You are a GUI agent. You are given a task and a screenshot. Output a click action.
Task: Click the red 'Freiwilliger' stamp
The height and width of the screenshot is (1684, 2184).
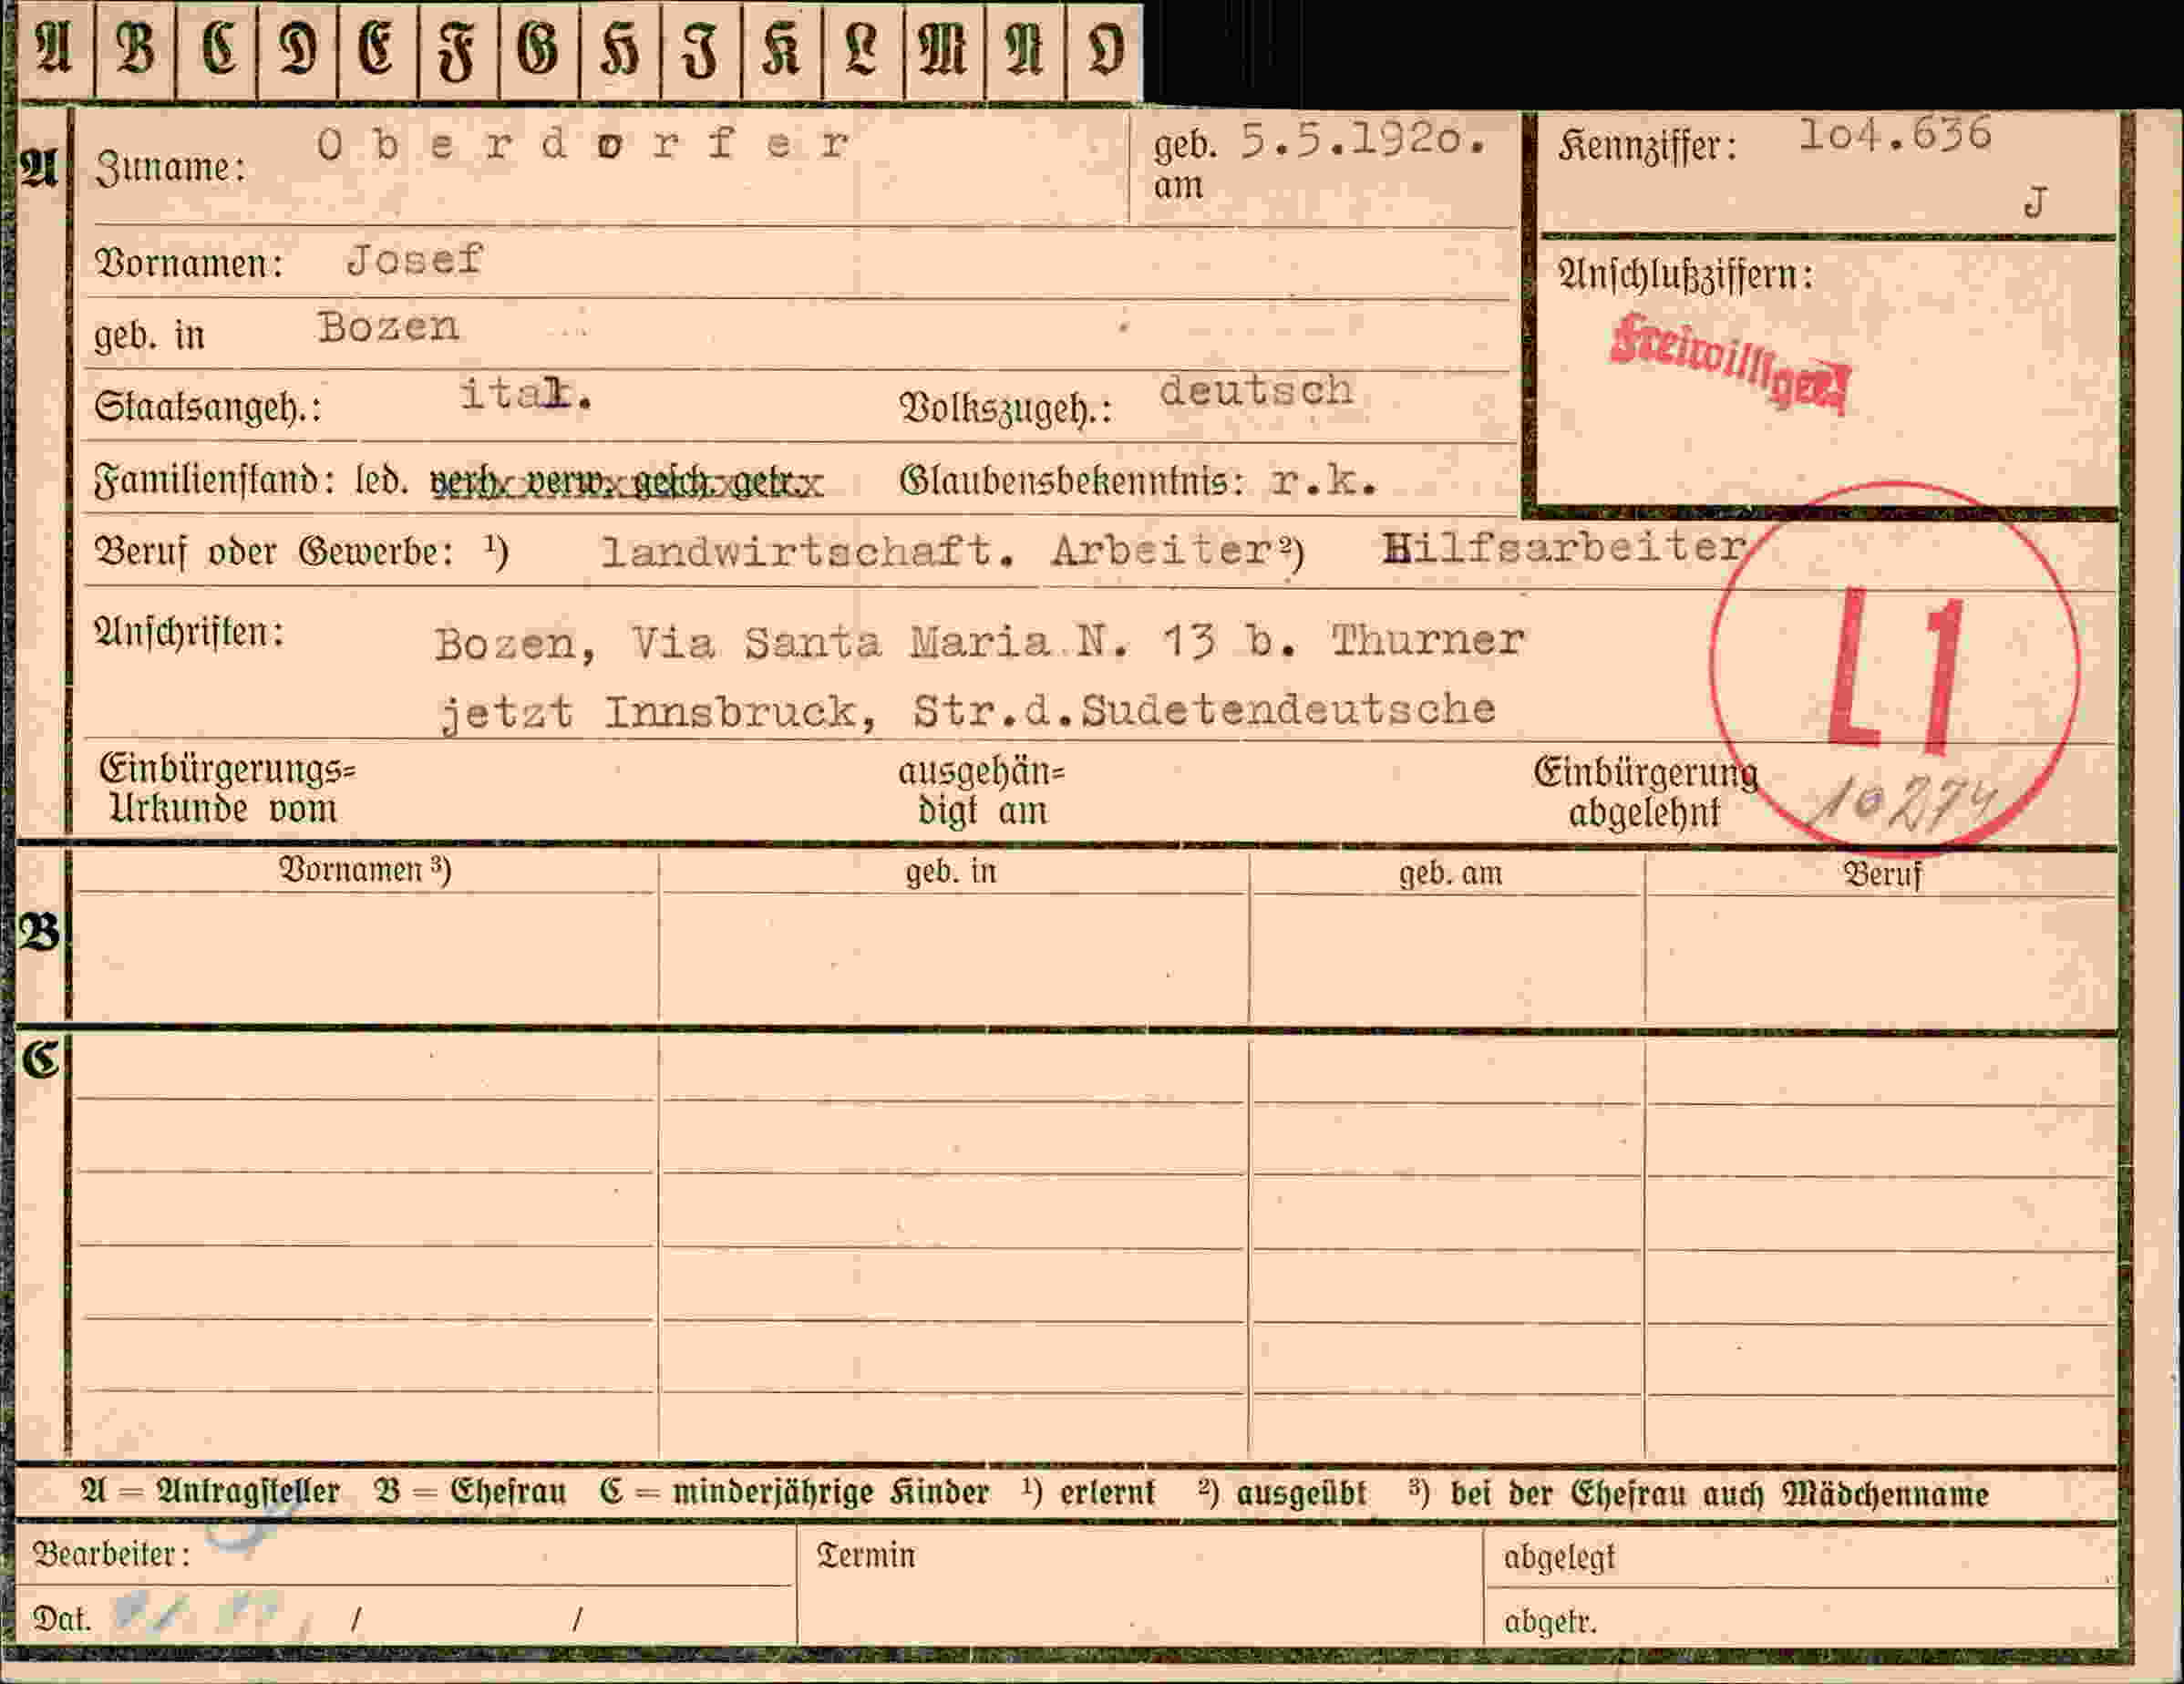coord(1730,364)
